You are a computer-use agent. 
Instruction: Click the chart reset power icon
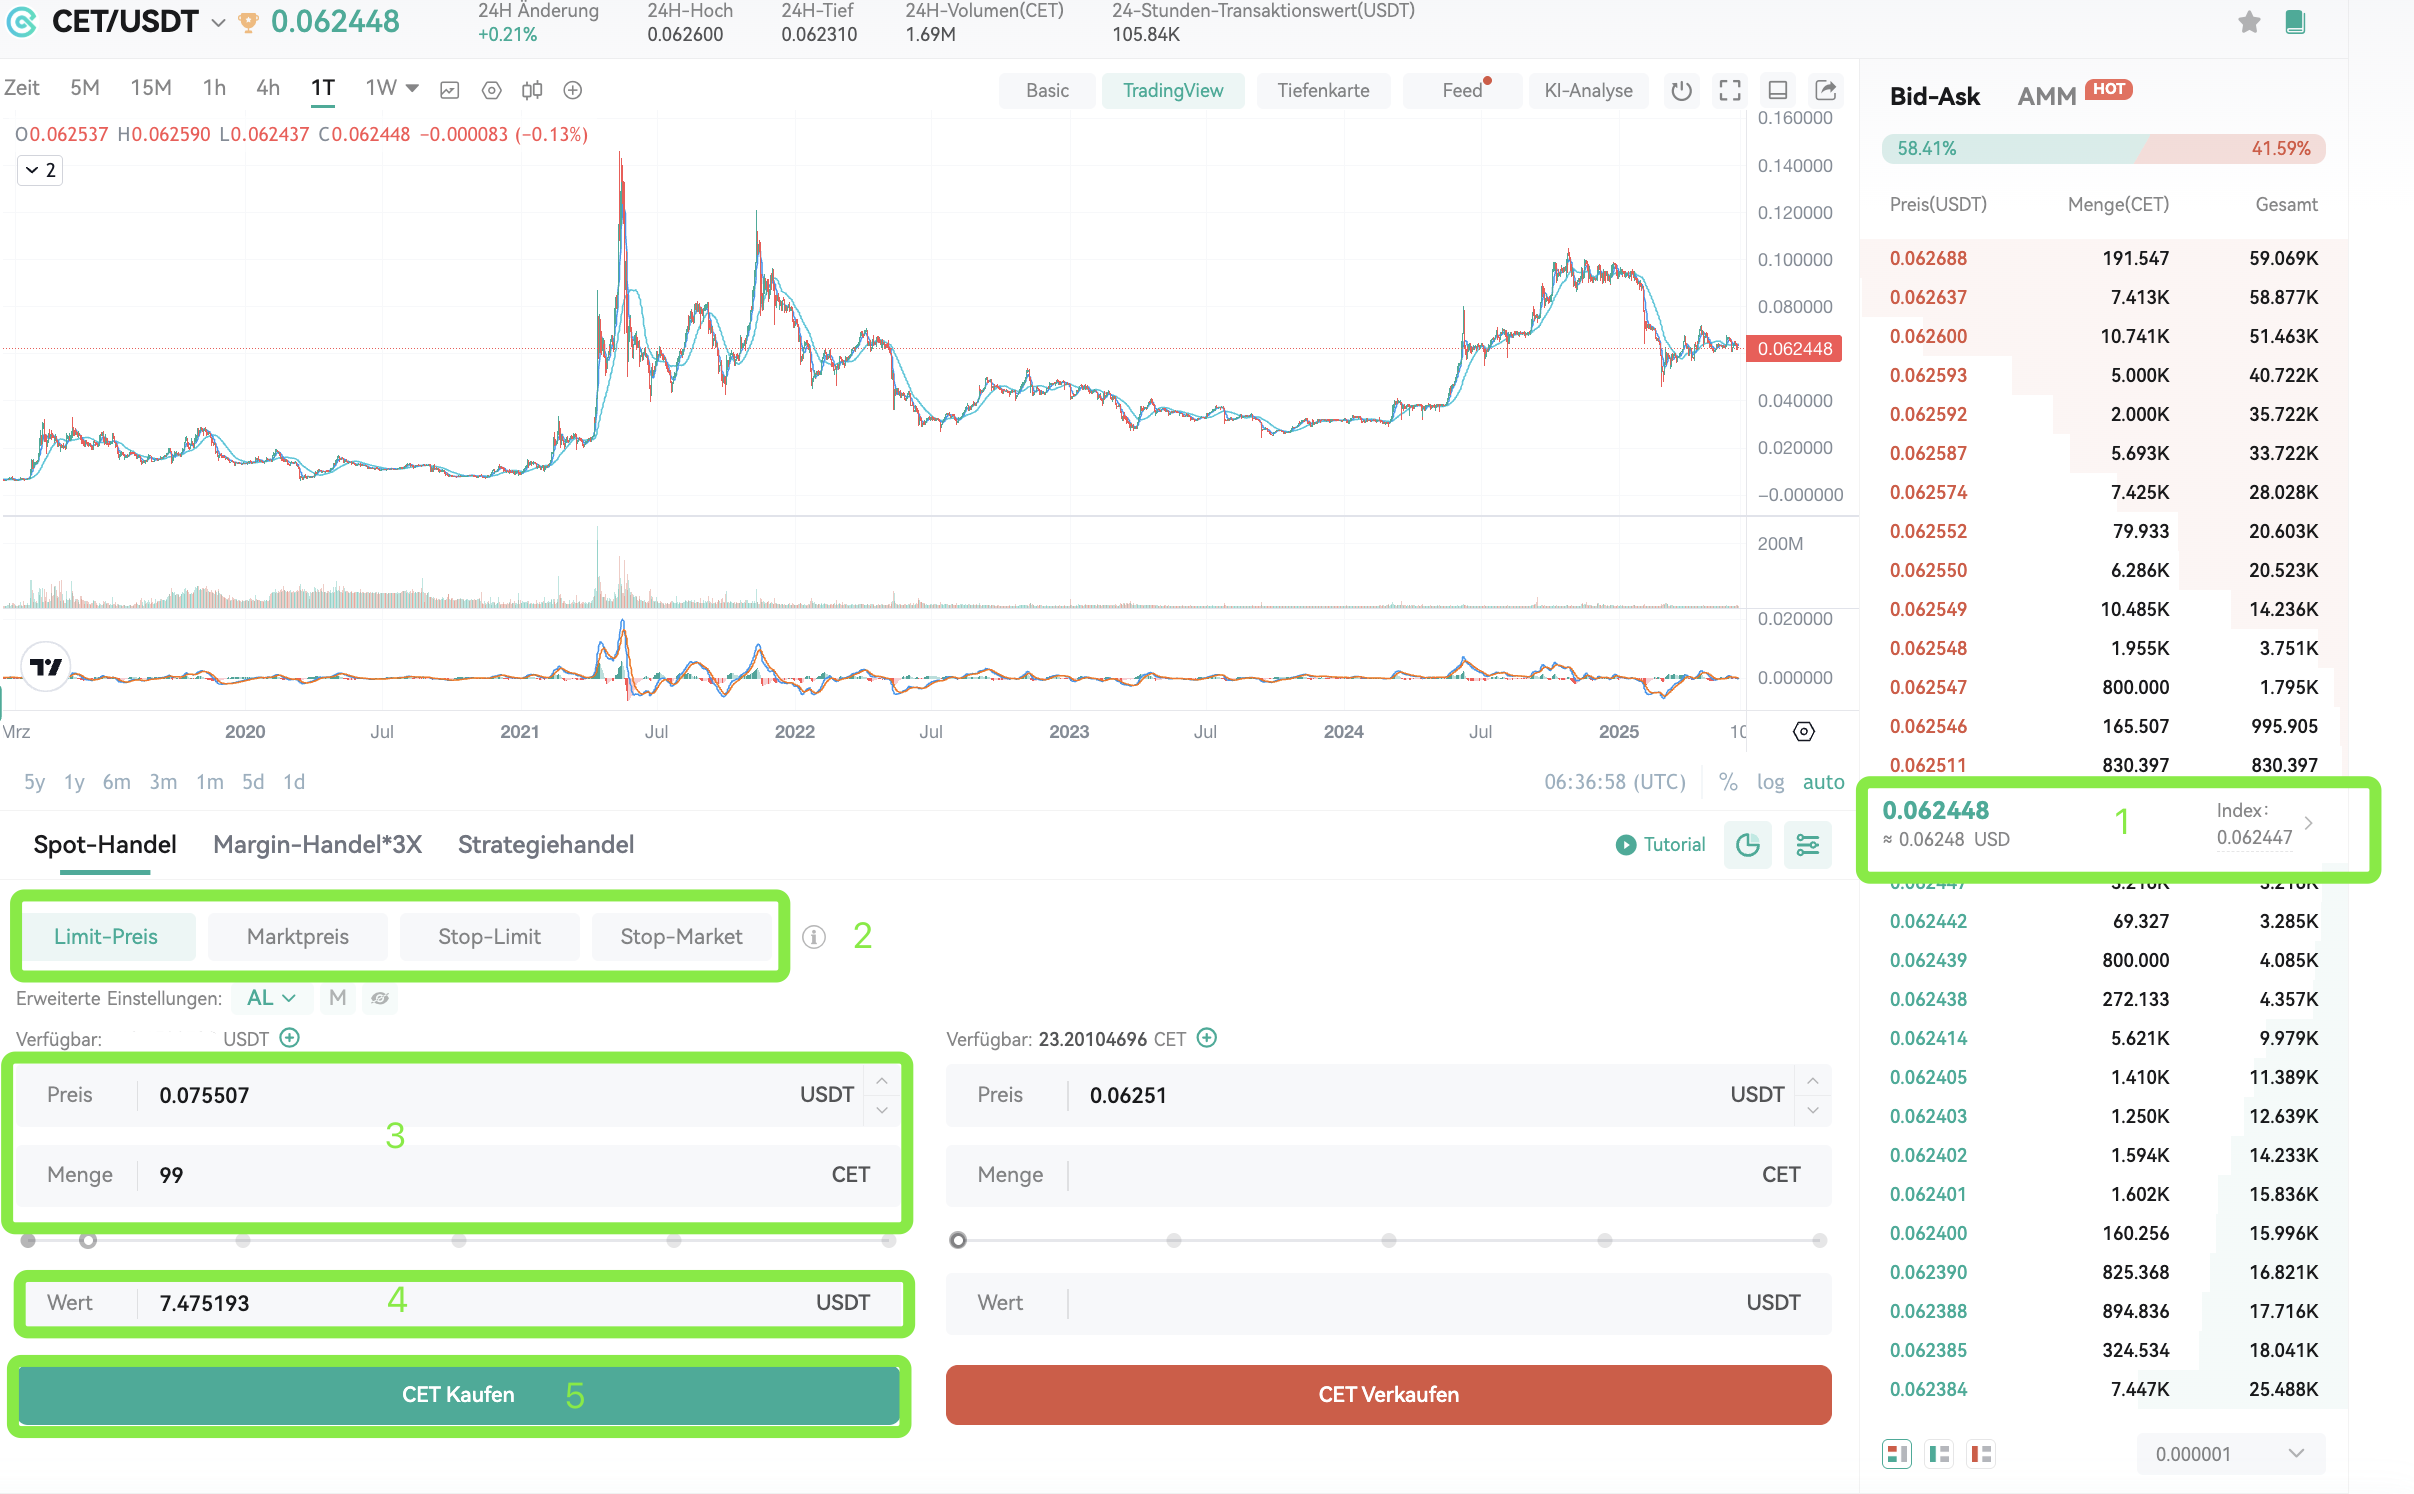coord(1682,90)
